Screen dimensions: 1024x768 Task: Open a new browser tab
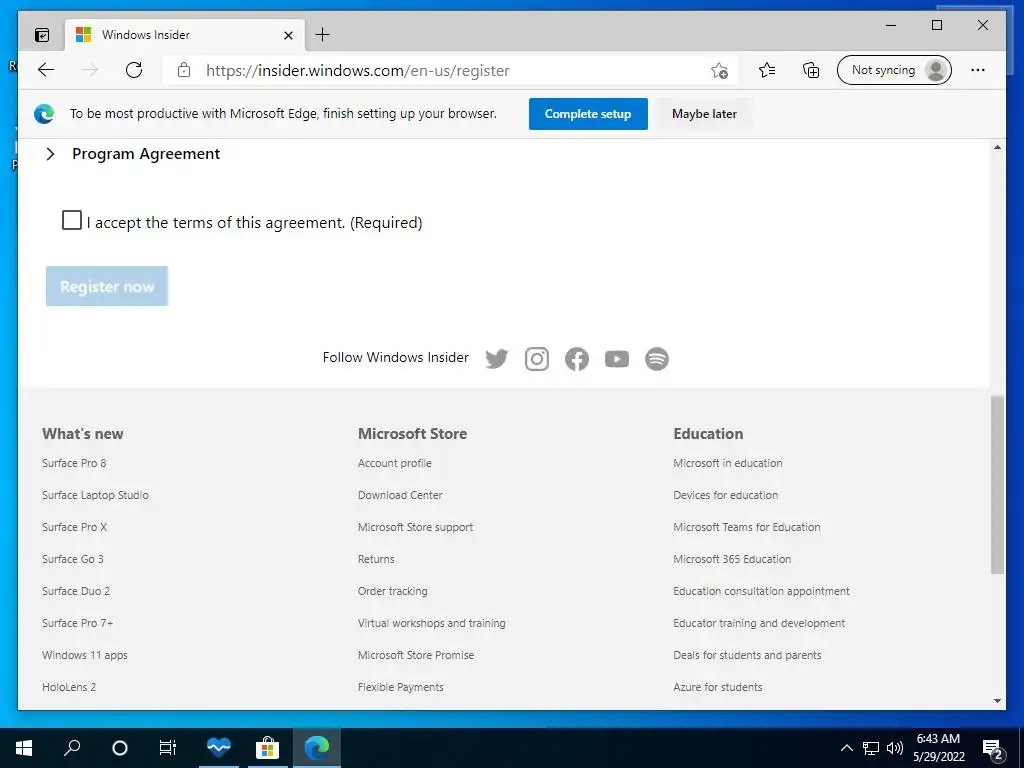pyautogui.click(x=322, y=35)
